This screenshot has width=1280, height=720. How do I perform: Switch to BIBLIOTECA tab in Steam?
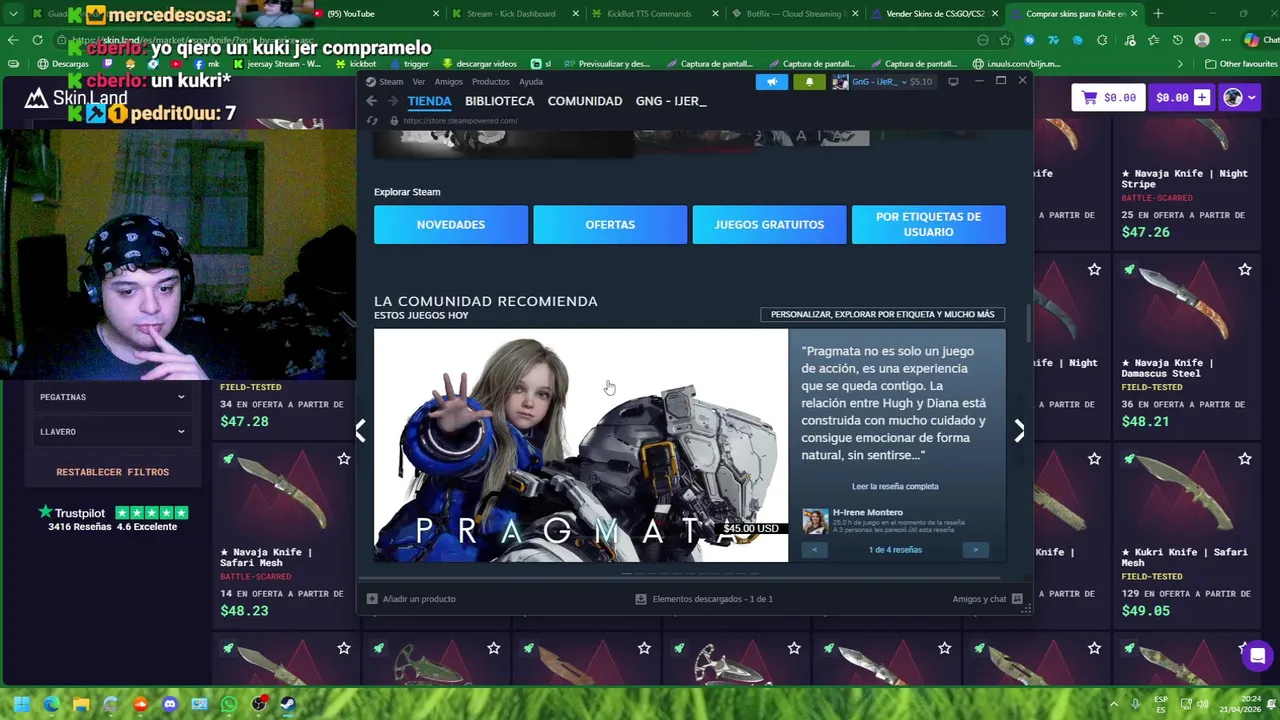pyautogui.click(x=499, y=101)
